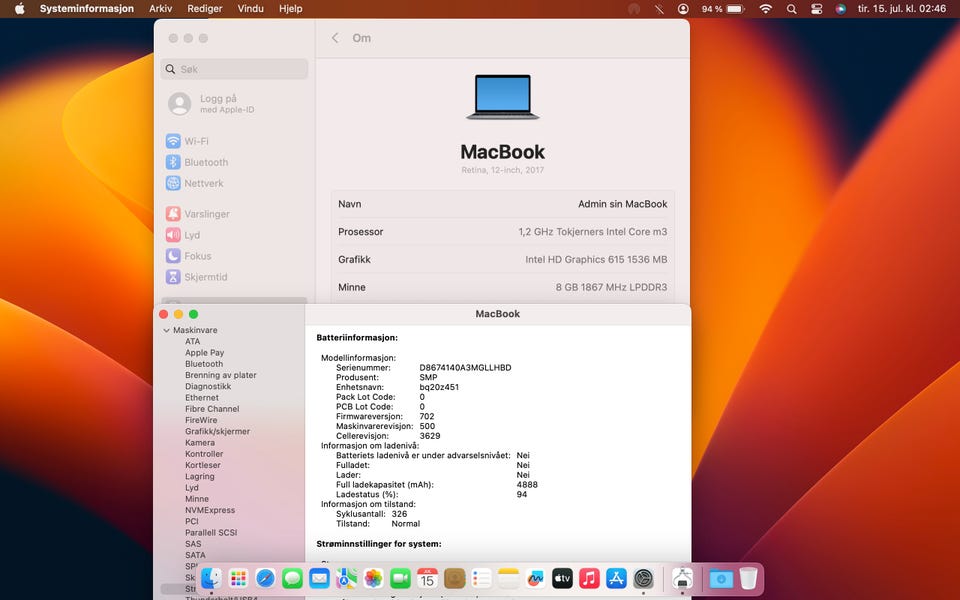Open Skjermtid settings in sidebar
The width and height of the screenshot is (960, 600).
(205, 277)
